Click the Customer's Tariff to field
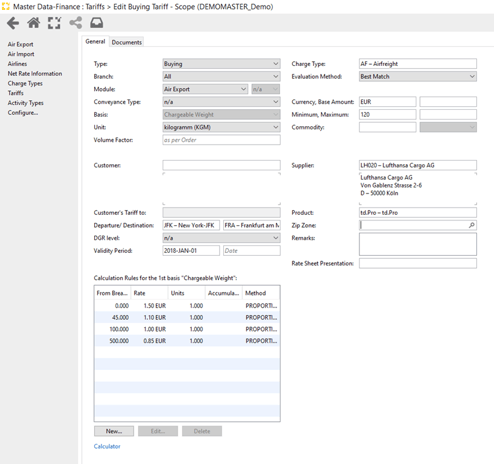 click(221, 212)
